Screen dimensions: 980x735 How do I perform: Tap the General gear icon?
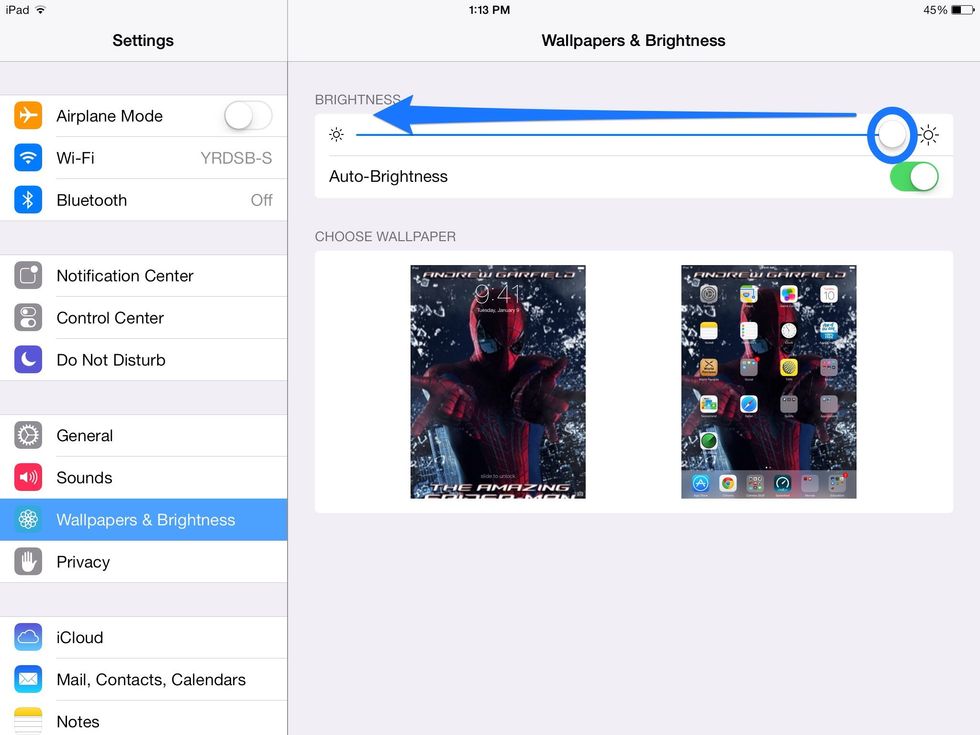point(28,436)
